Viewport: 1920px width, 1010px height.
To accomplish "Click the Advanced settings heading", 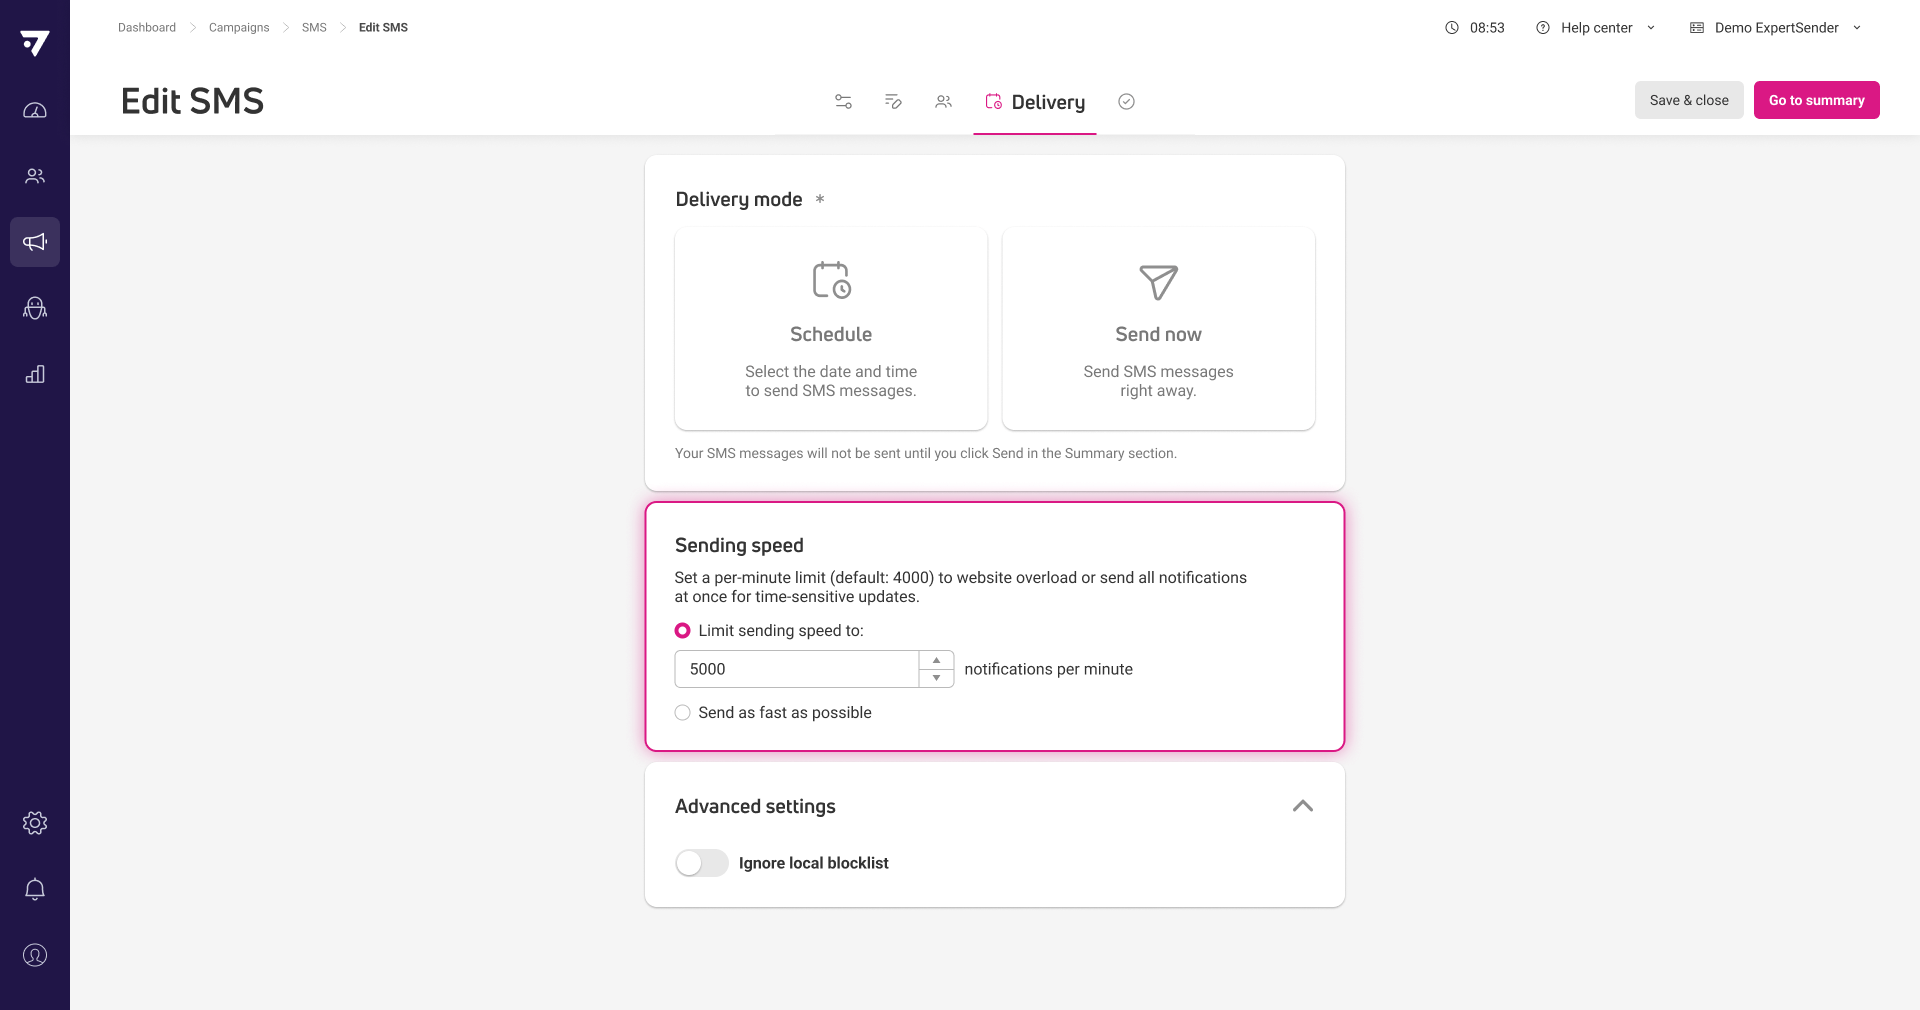I will click(x=755, y=807).
